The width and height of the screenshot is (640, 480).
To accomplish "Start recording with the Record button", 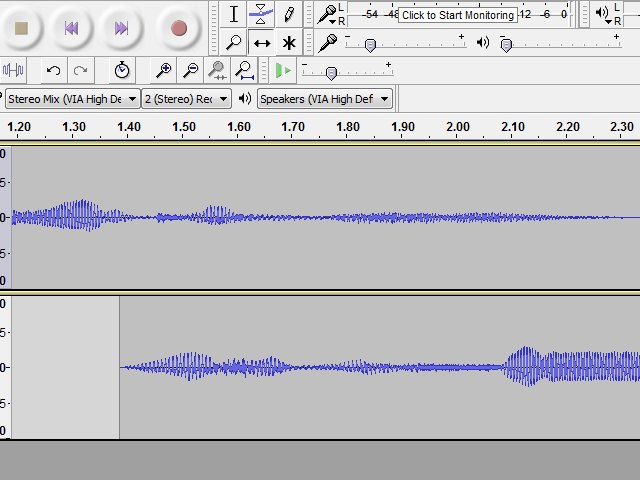I will (x=179, y=28).
